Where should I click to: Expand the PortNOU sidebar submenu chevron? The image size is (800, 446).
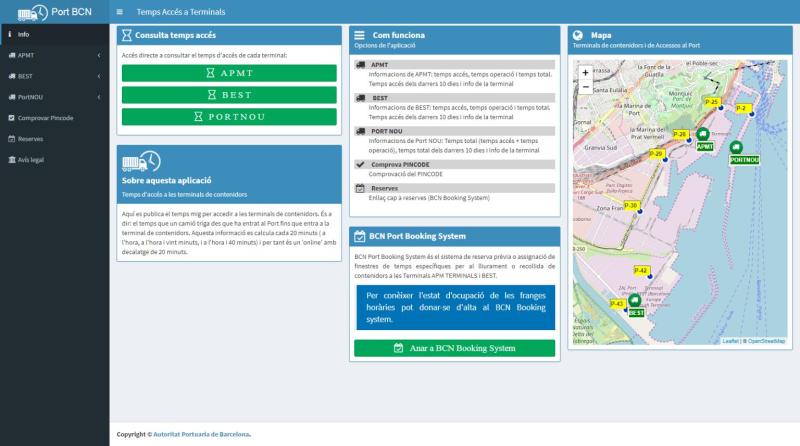tap(99, 97)
